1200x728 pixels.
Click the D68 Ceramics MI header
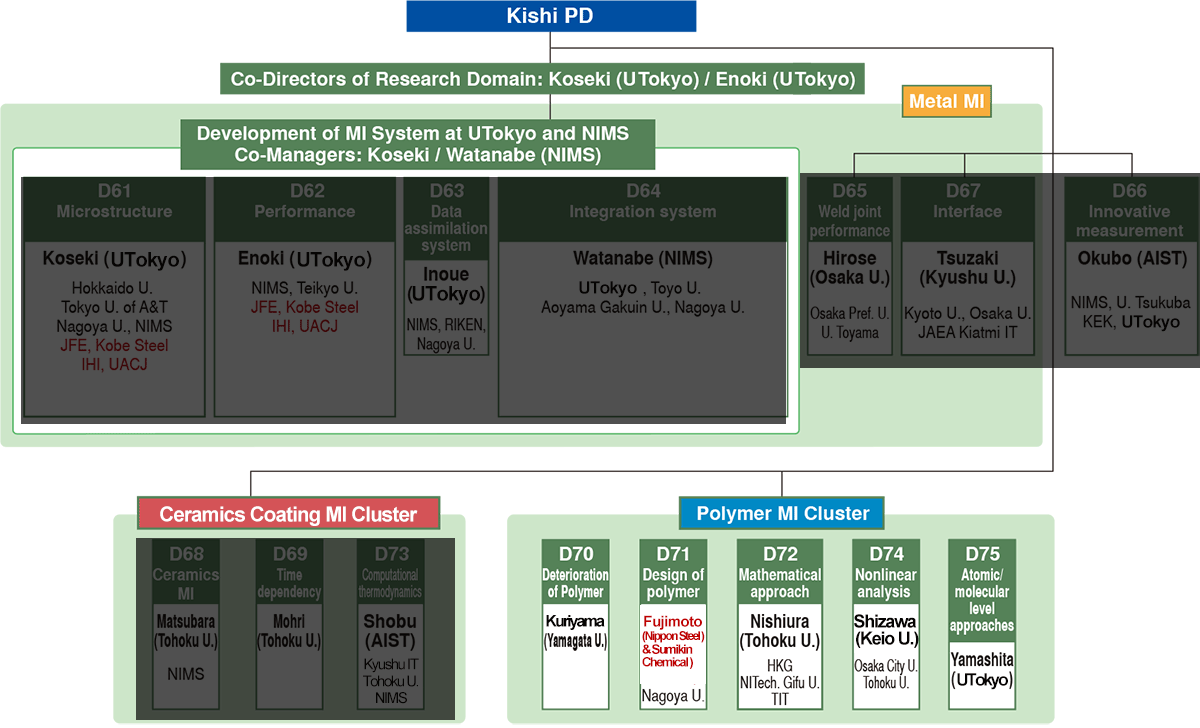[186, 573]
